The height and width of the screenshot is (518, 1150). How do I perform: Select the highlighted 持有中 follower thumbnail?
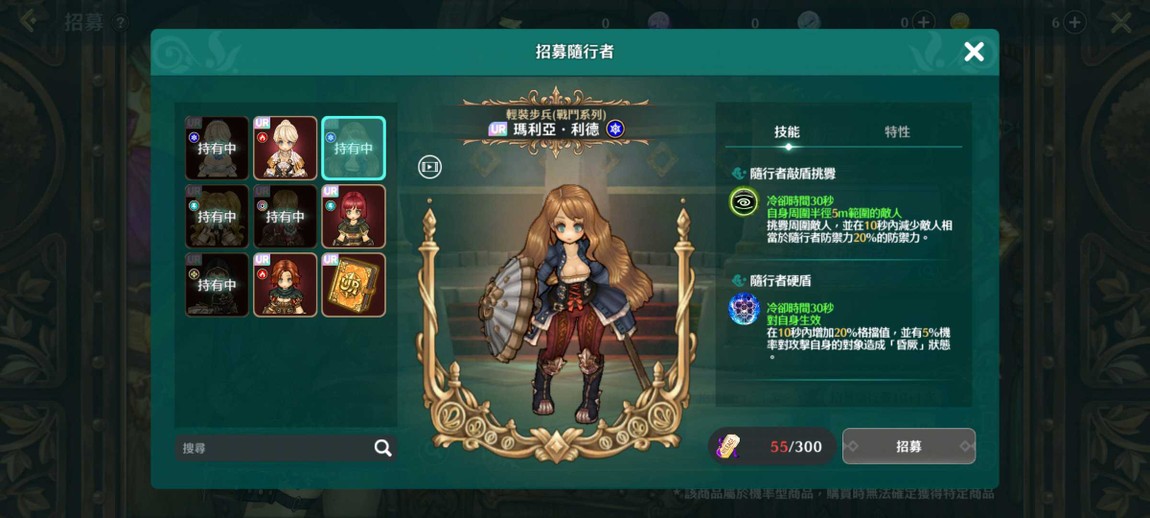[x=354, y=147]
